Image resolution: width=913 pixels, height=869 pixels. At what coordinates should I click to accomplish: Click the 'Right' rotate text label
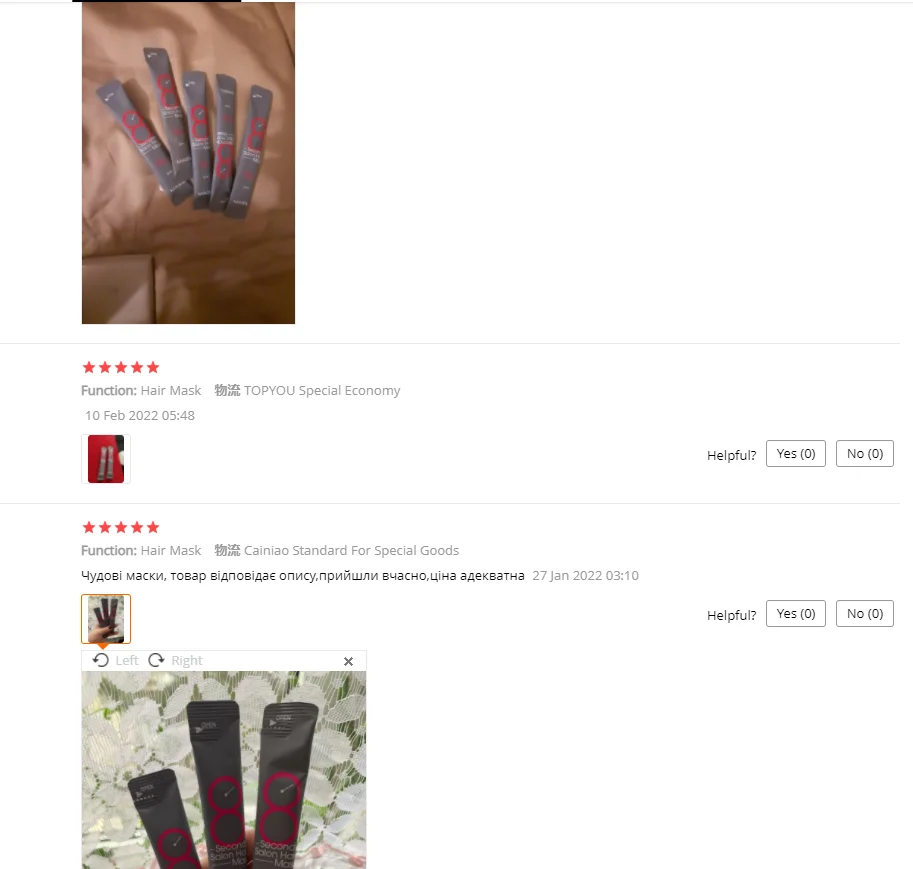pos(187,660)
